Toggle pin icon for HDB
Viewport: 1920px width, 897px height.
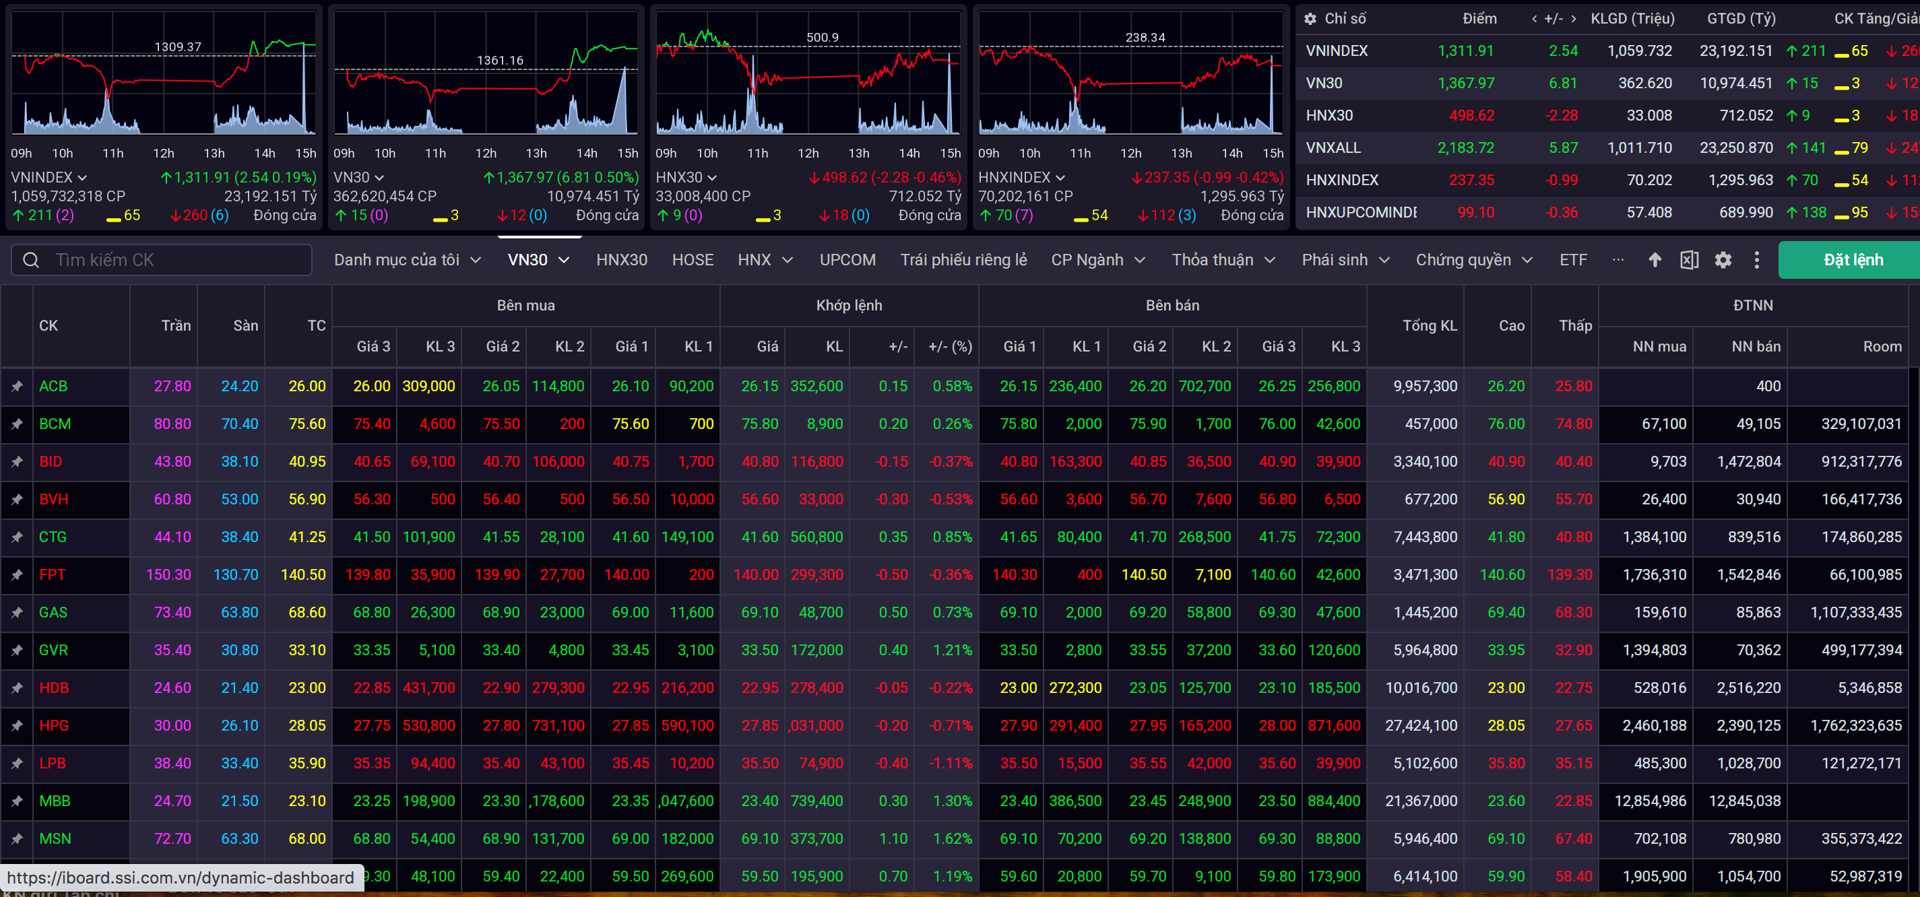[17, 688]
